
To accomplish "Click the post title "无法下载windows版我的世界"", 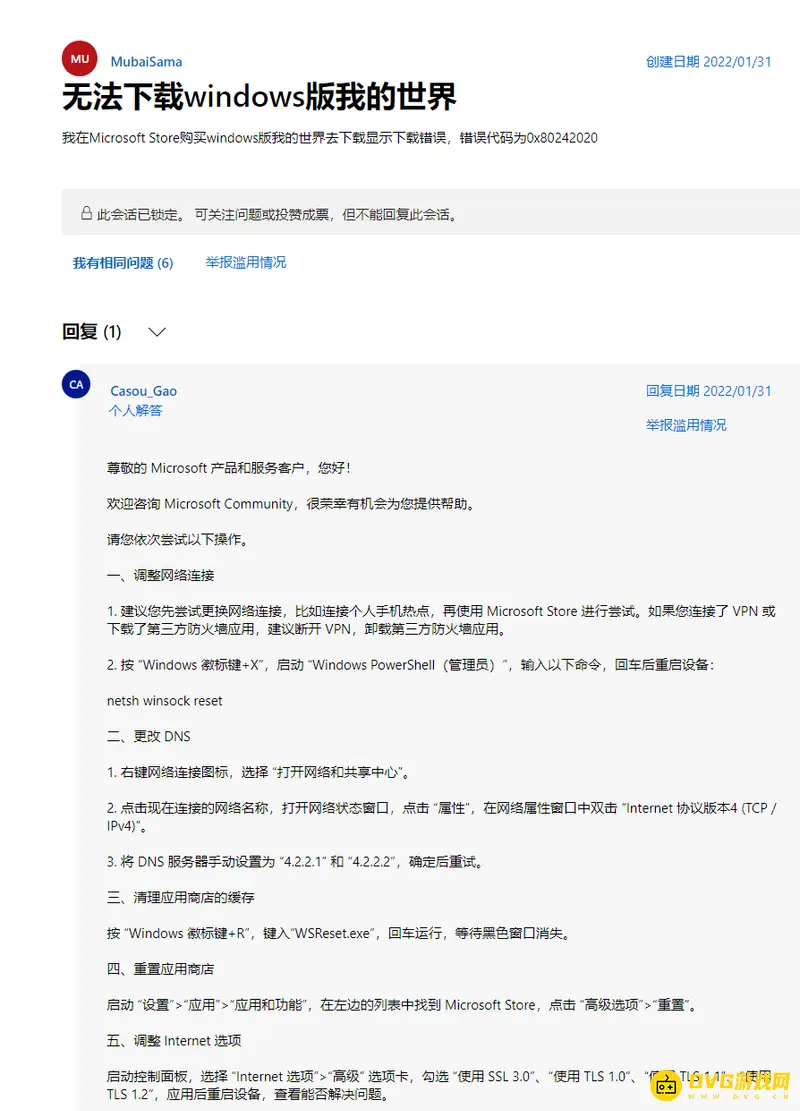I will [x=259, y=98].
